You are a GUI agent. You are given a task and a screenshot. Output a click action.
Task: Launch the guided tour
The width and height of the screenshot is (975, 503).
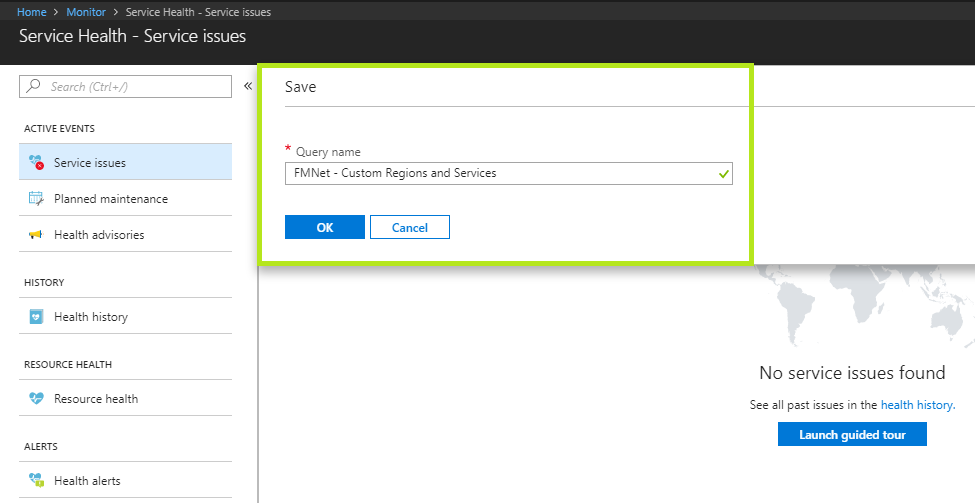pyautogui.click(x=852, y=434)
